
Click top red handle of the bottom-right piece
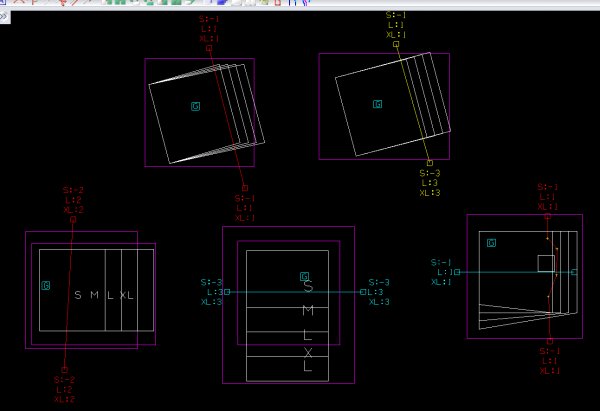548,215
